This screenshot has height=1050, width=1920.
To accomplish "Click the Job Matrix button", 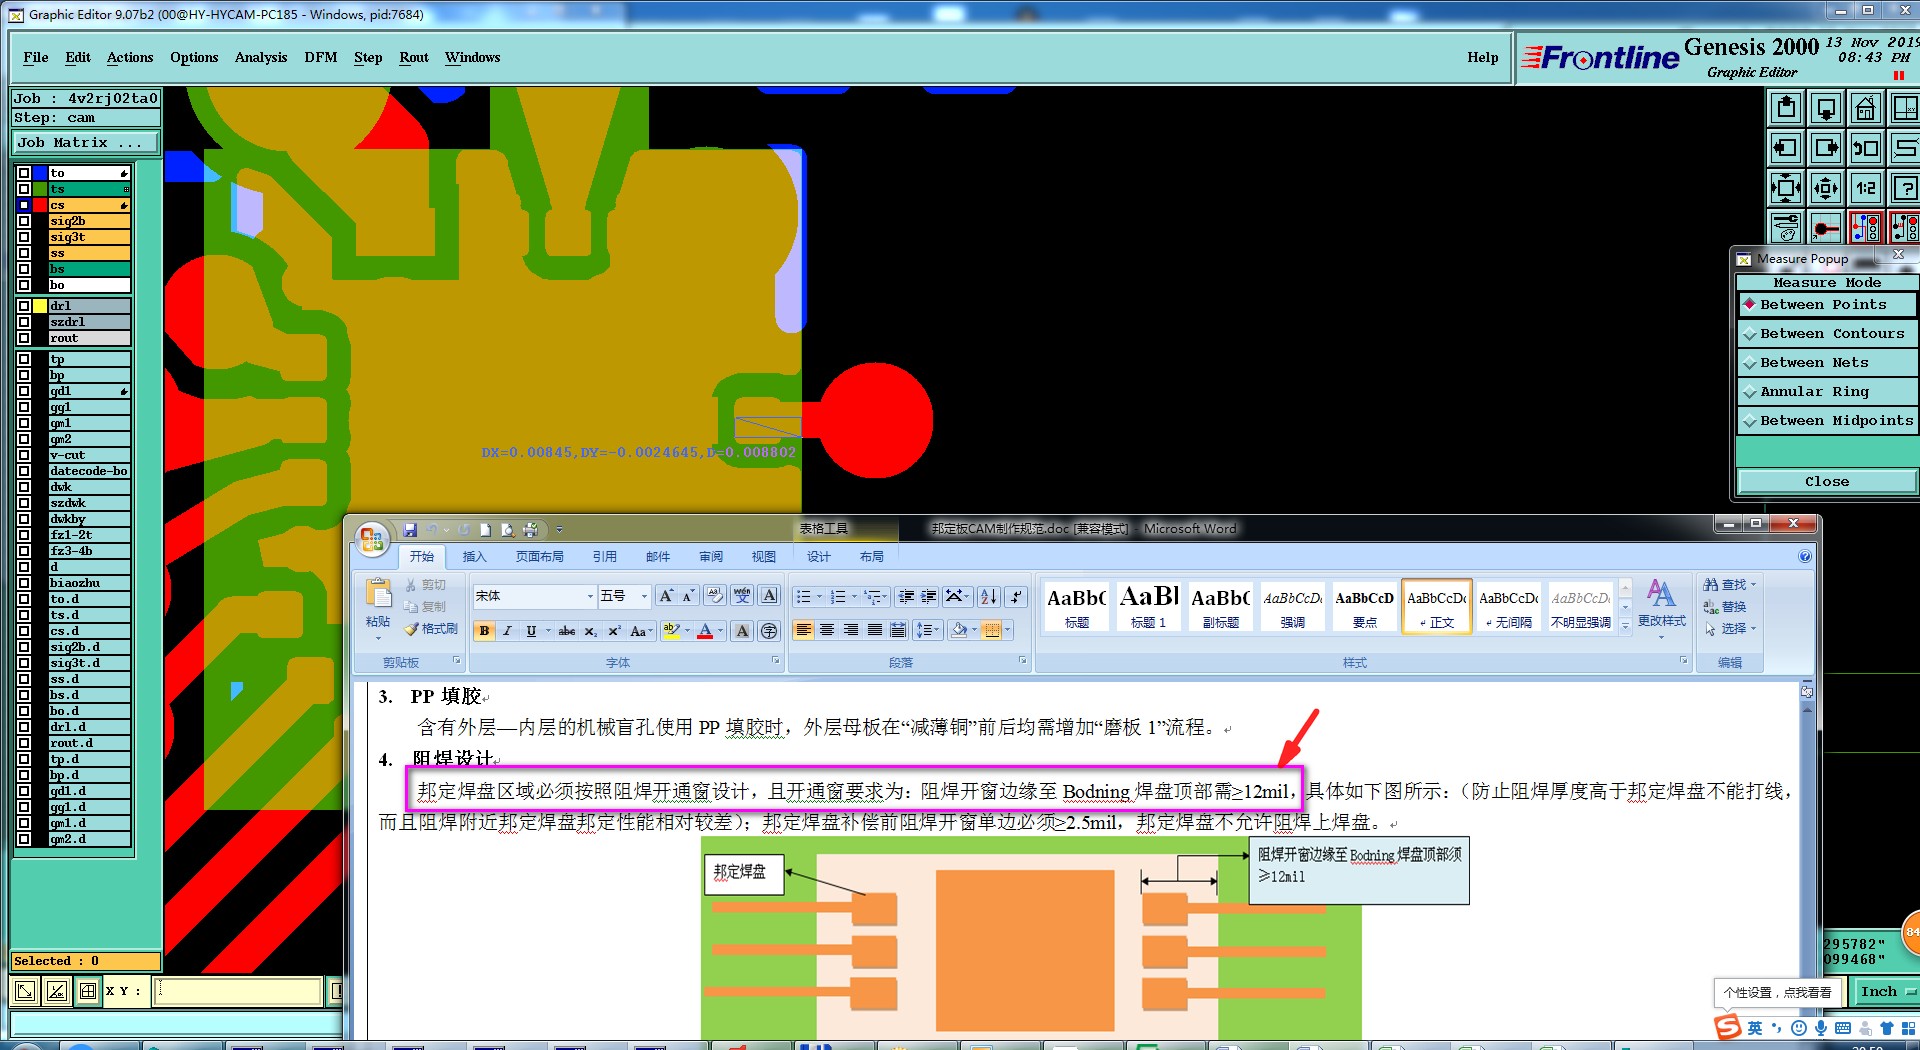I will (85, 143).
